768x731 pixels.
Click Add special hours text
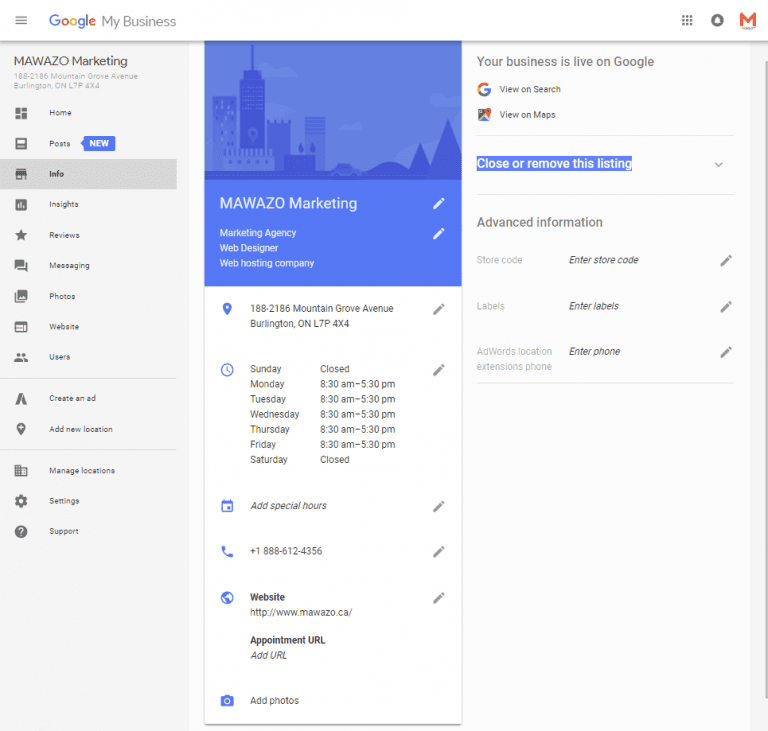(x=288, y=506)
